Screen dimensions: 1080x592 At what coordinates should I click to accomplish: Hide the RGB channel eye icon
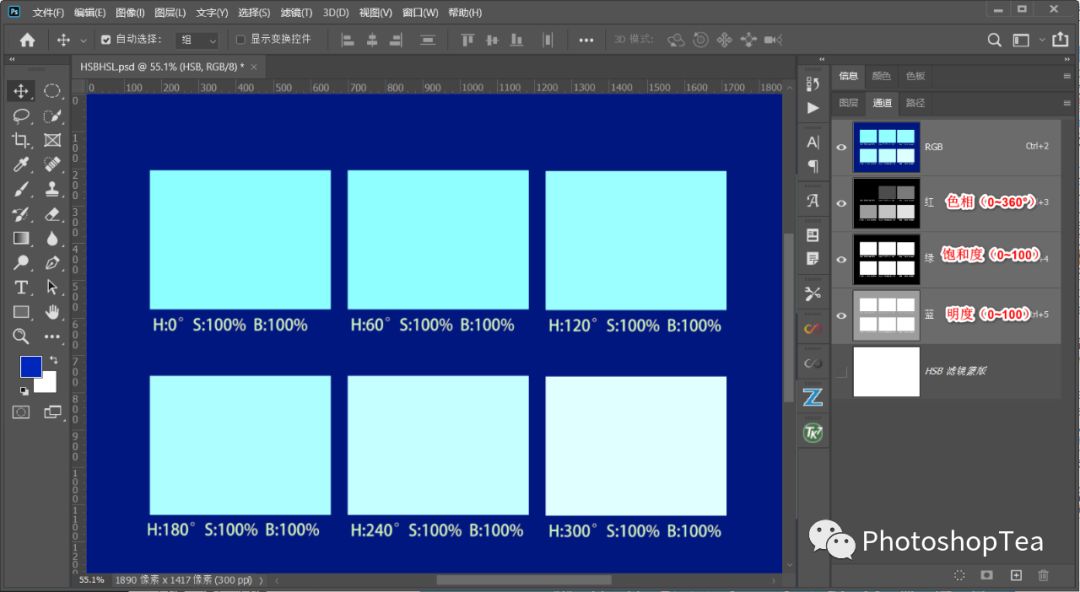tap(841, 147)
